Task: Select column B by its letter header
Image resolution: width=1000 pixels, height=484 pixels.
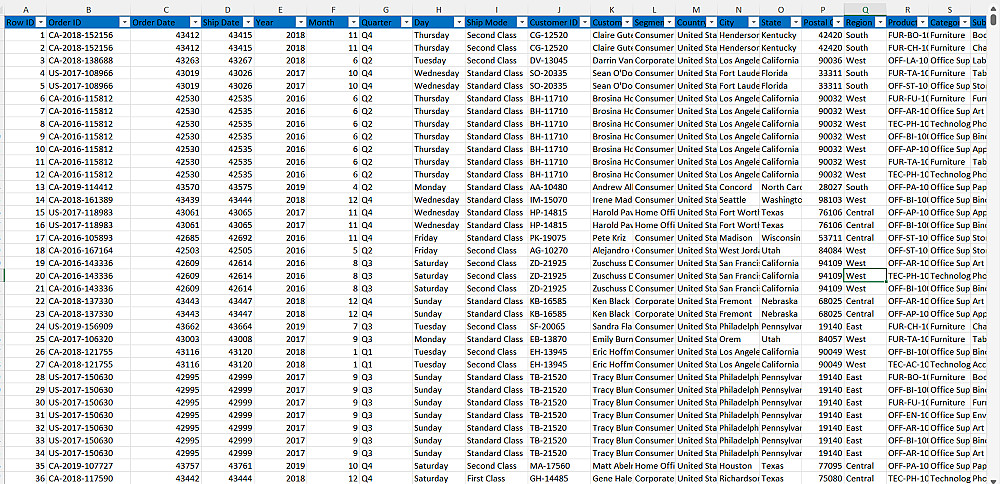Action: 88,10
